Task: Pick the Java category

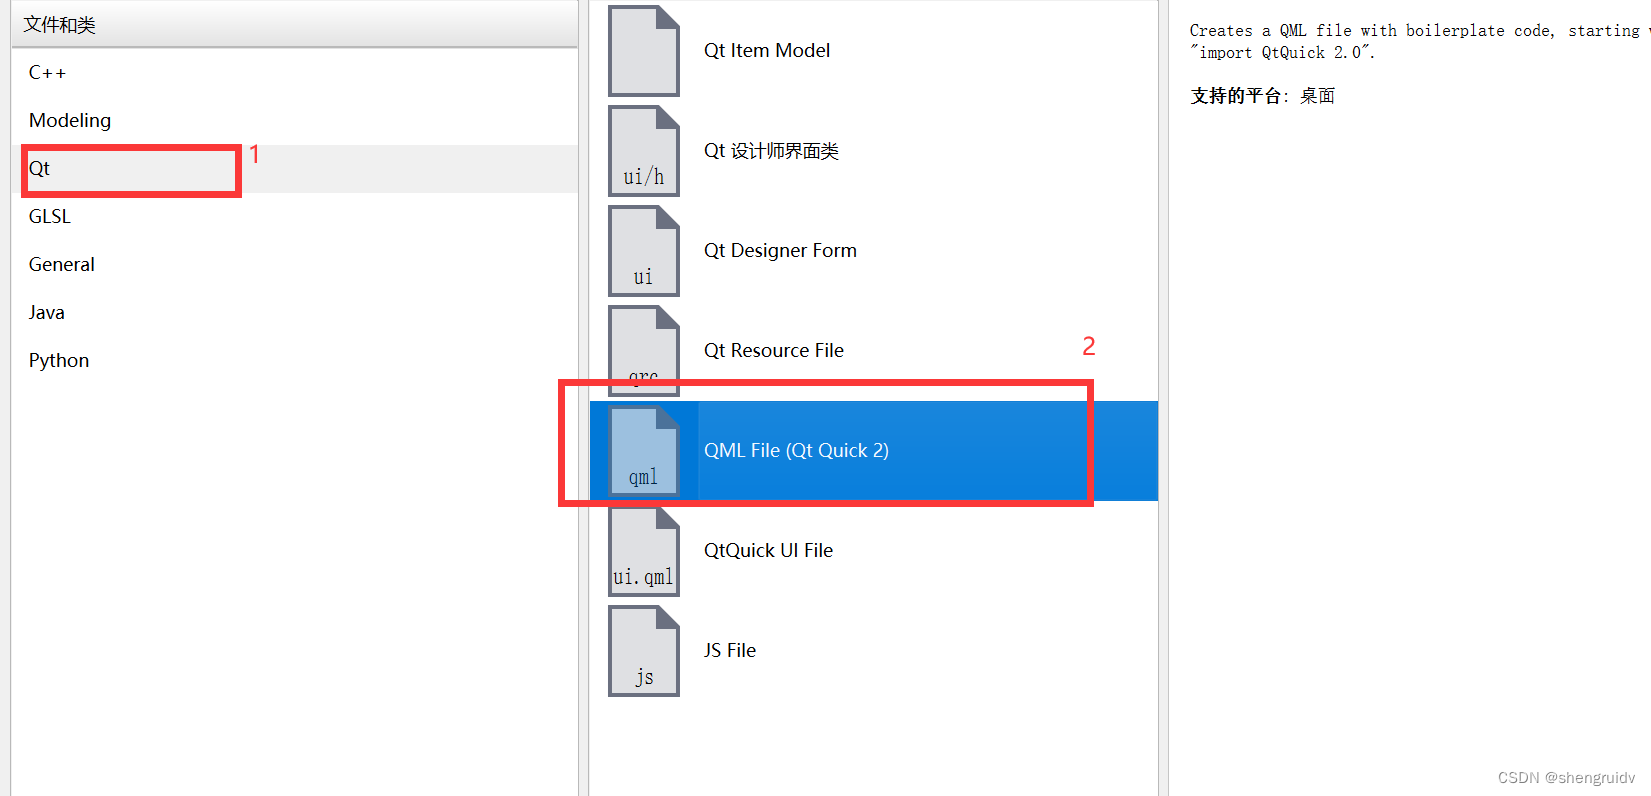Action: click(295, 313)
